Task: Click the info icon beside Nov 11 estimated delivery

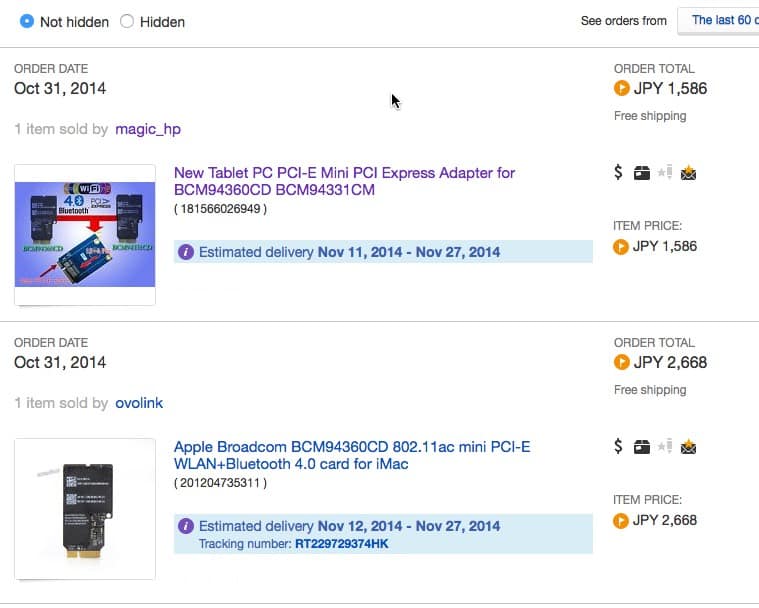Action: [x=185, y=252]
